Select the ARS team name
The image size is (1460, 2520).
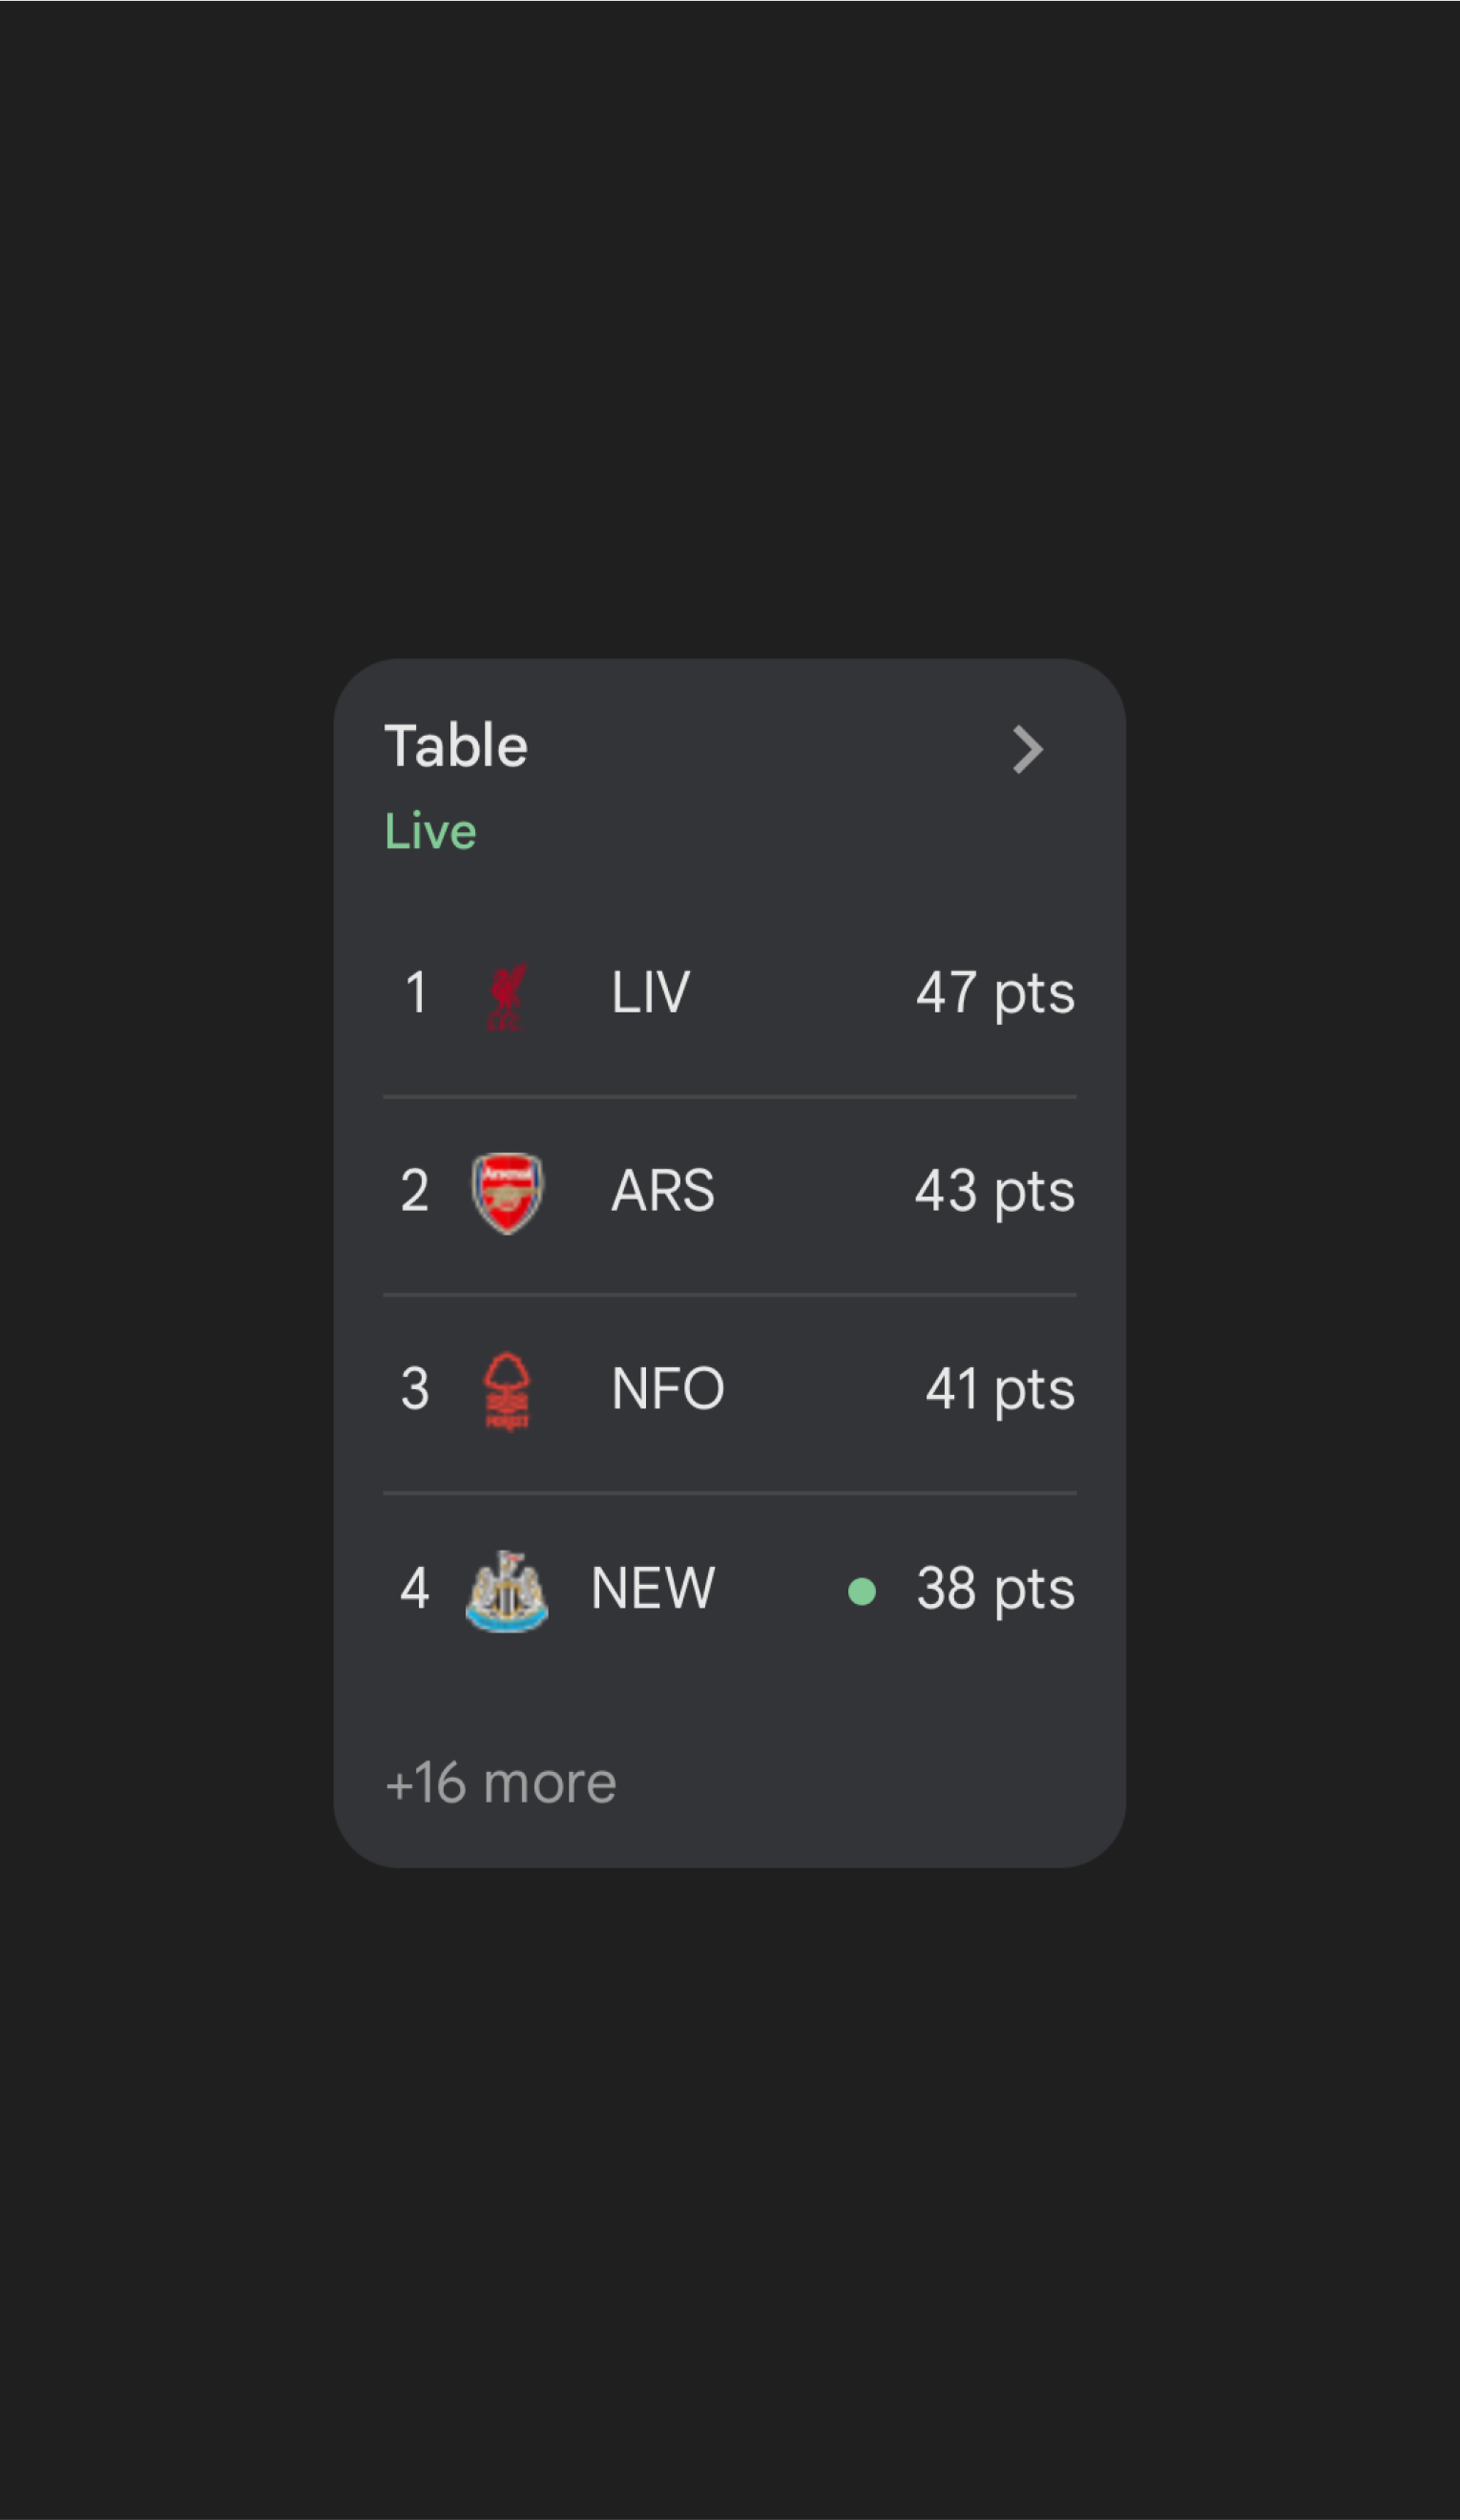click(x=663, y=1191)
